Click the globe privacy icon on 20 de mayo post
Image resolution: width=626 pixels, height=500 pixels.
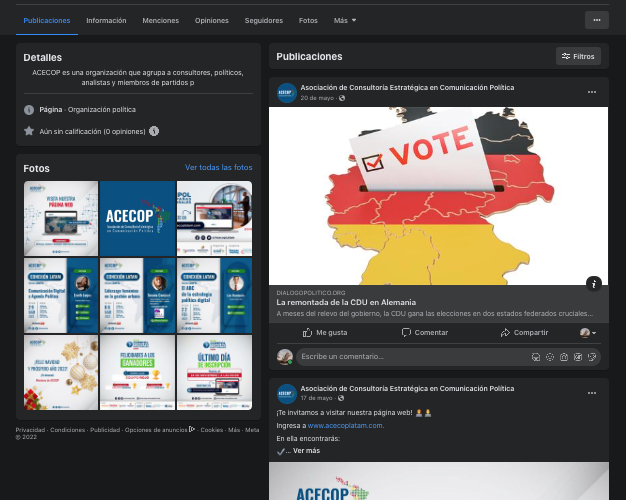[x=342, y=98]
